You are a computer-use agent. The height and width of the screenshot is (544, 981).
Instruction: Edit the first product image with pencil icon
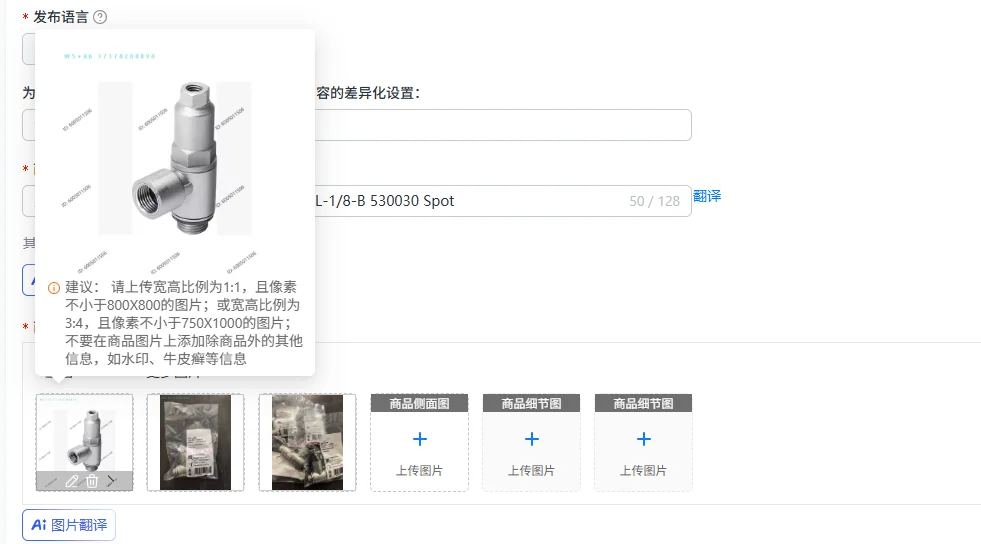[x=72, y=481]
